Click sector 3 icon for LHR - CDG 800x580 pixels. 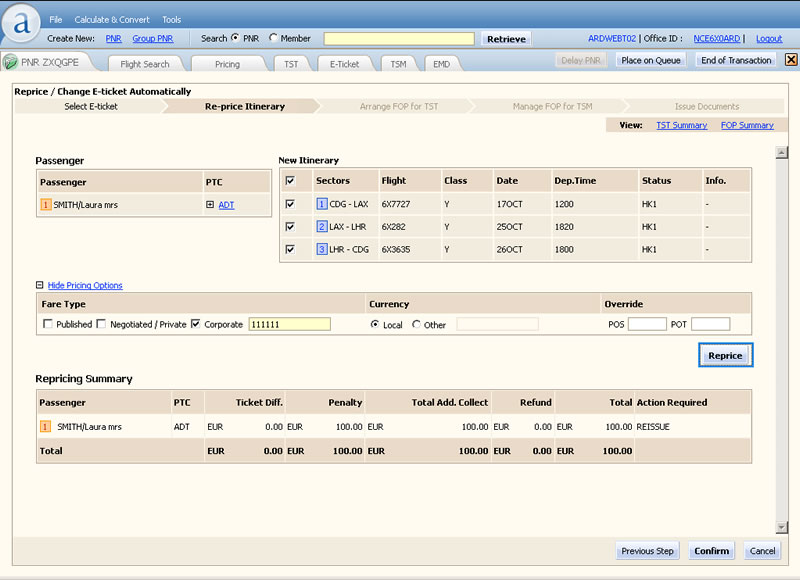click(x=322, y=249)
